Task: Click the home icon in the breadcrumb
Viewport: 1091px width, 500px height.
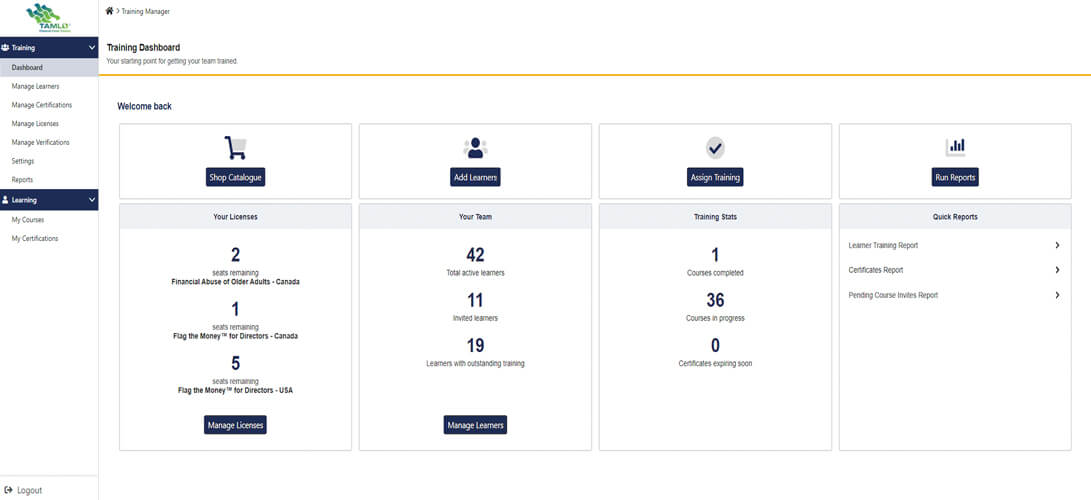Action: pos(109,10)
